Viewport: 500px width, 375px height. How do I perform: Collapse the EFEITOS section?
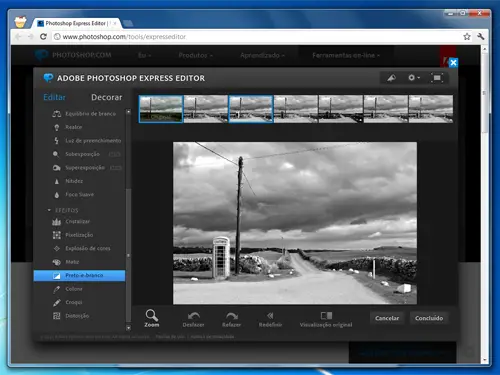tap(49, 210)
